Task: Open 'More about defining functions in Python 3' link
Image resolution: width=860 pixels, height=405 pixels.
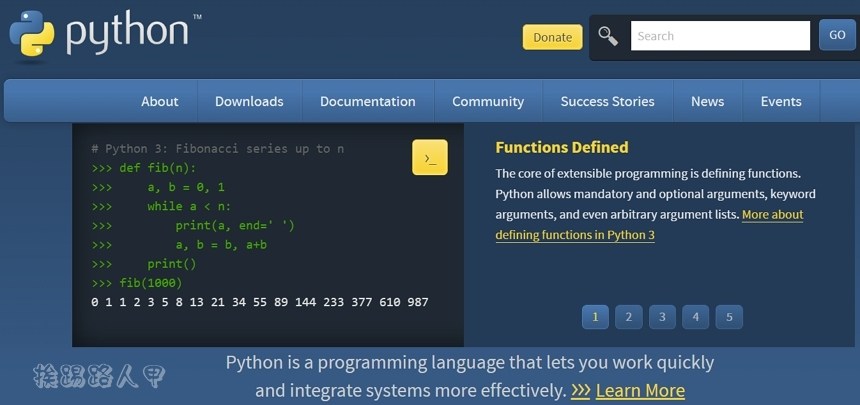Action: pyautogui.click(x=649, y=224)
